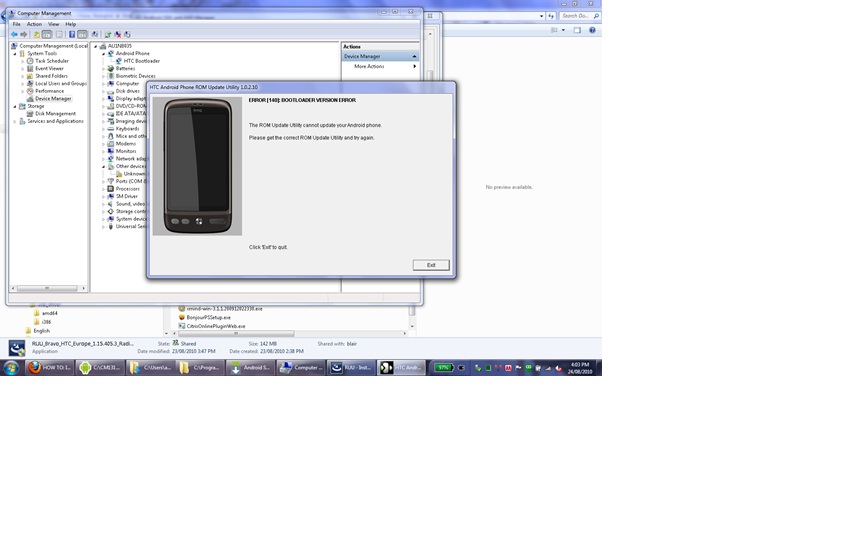Open the Action menu
864x540 pixels.
click(34, 24)
